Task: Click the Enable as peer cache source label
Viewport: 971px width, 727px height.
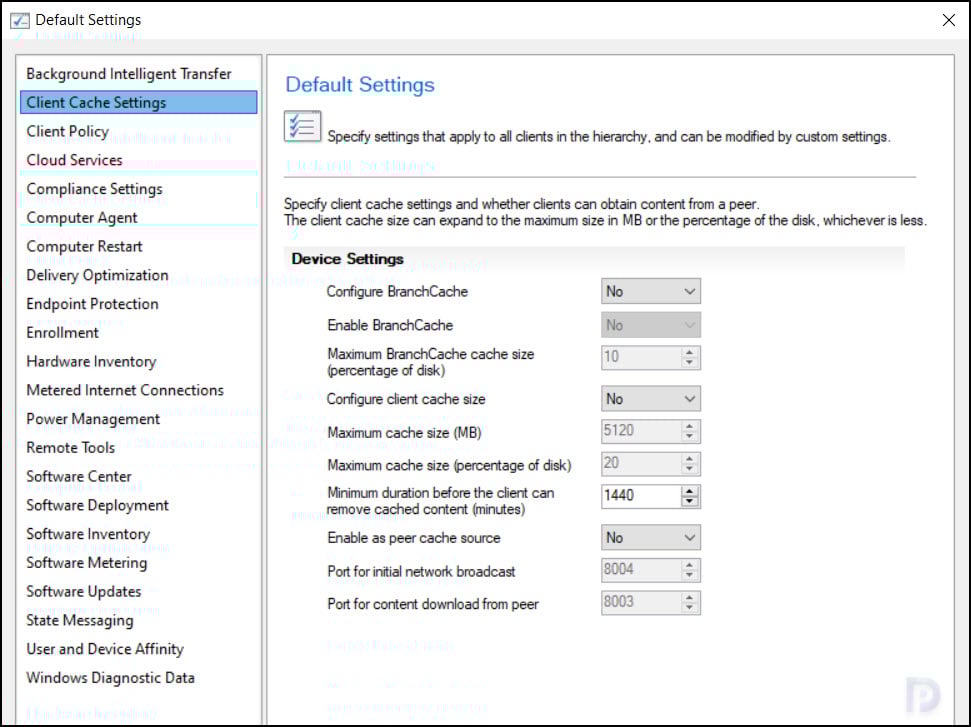Action: point(414,538)
